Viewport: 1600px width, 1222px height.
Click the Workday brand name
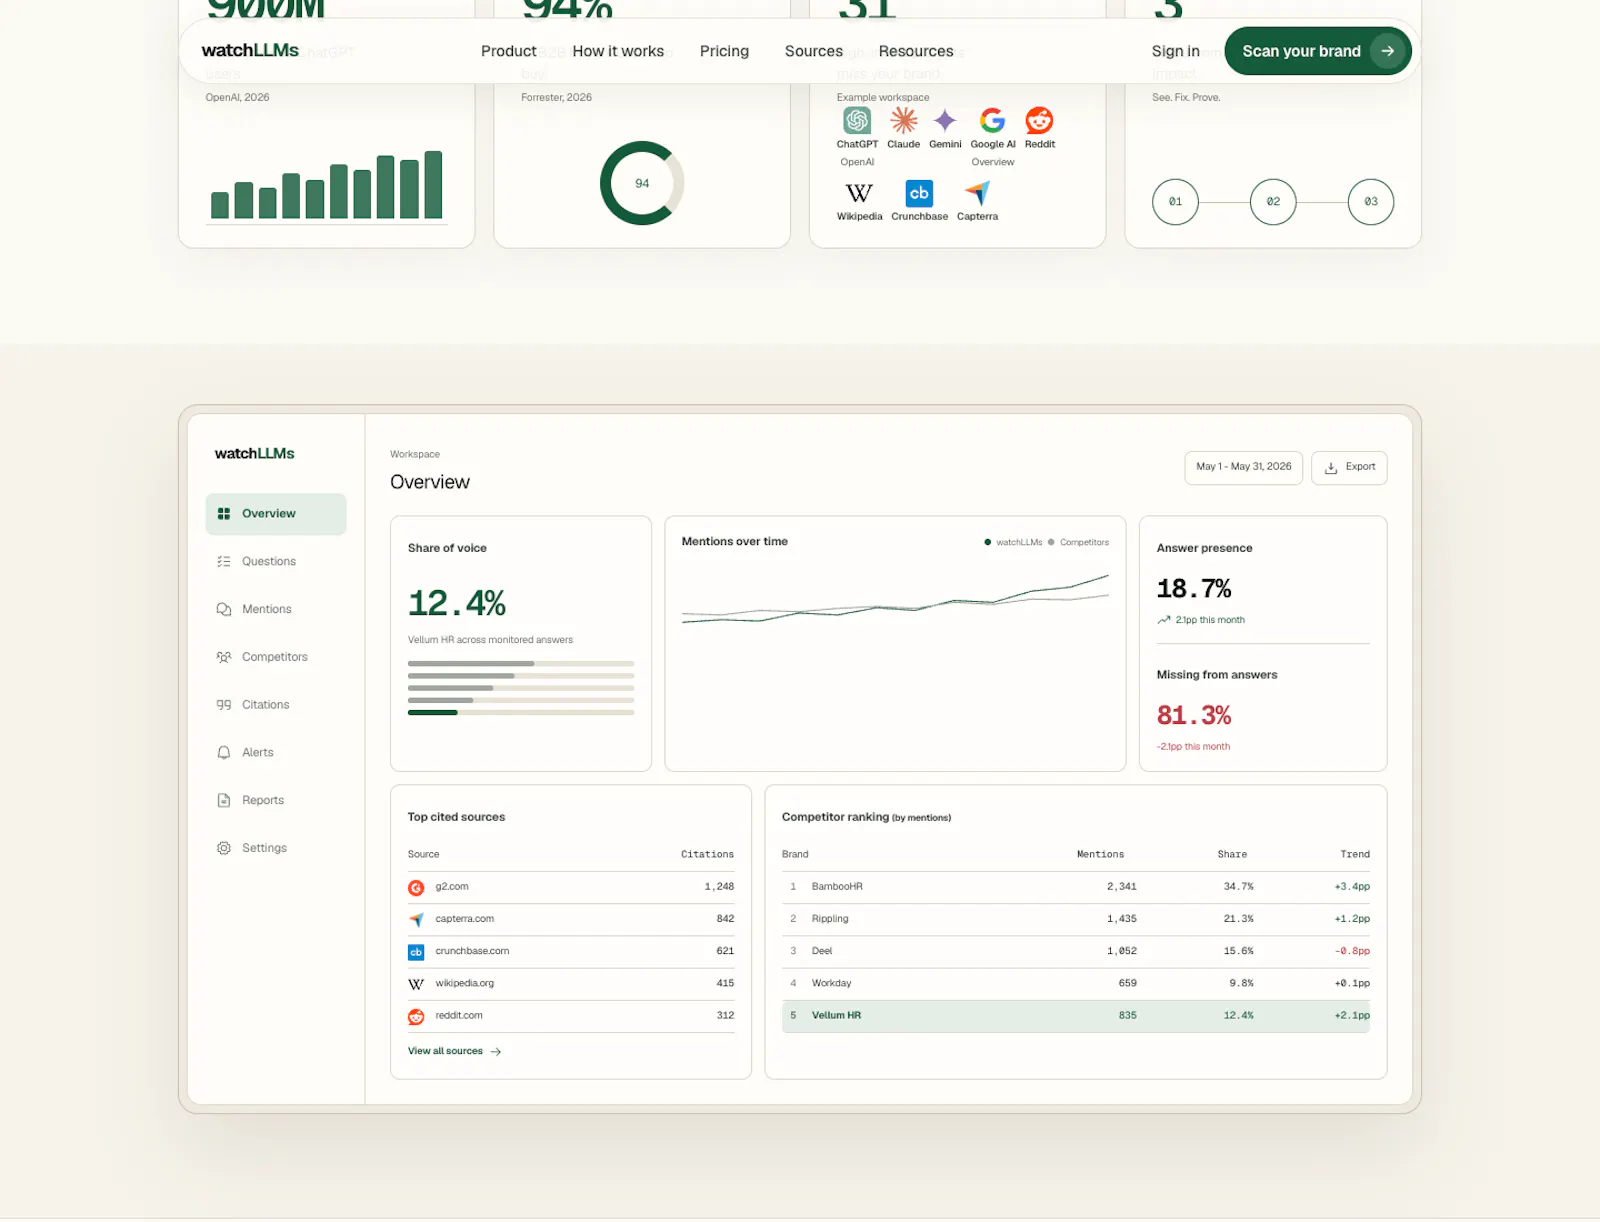(832, 983)
